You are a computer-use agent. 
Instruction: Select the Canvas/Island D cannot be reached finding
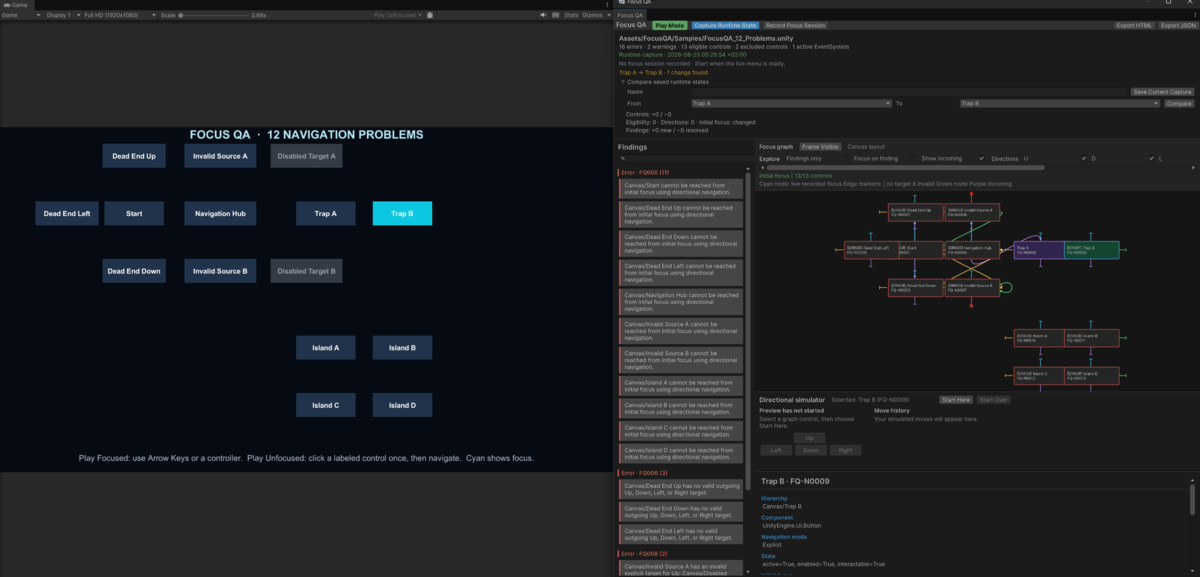[682, 454]
